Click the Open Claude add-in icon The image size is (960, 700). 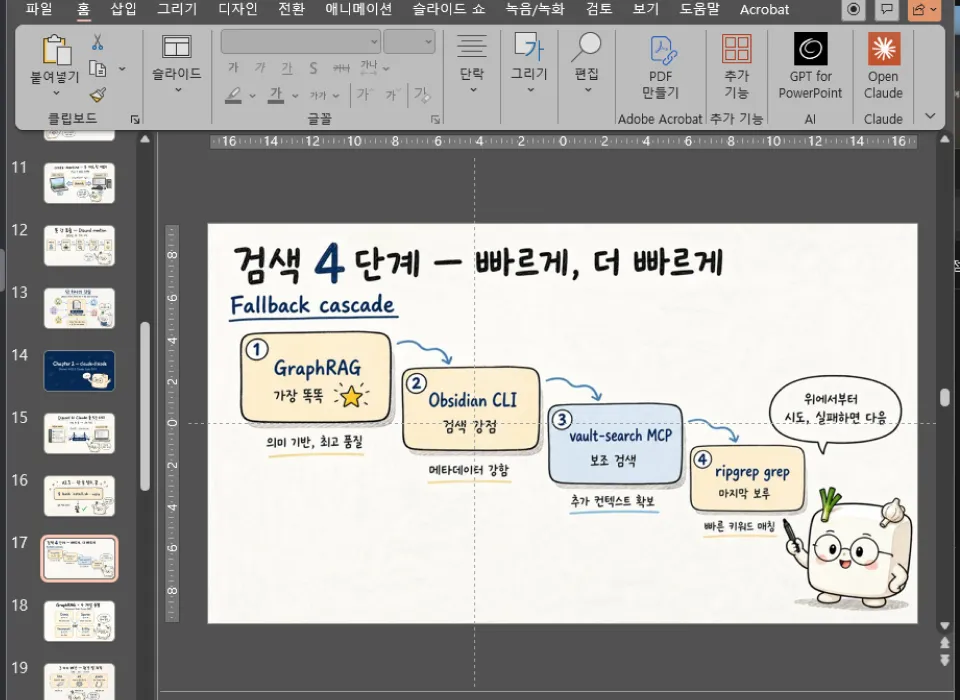tap(883, 48)
